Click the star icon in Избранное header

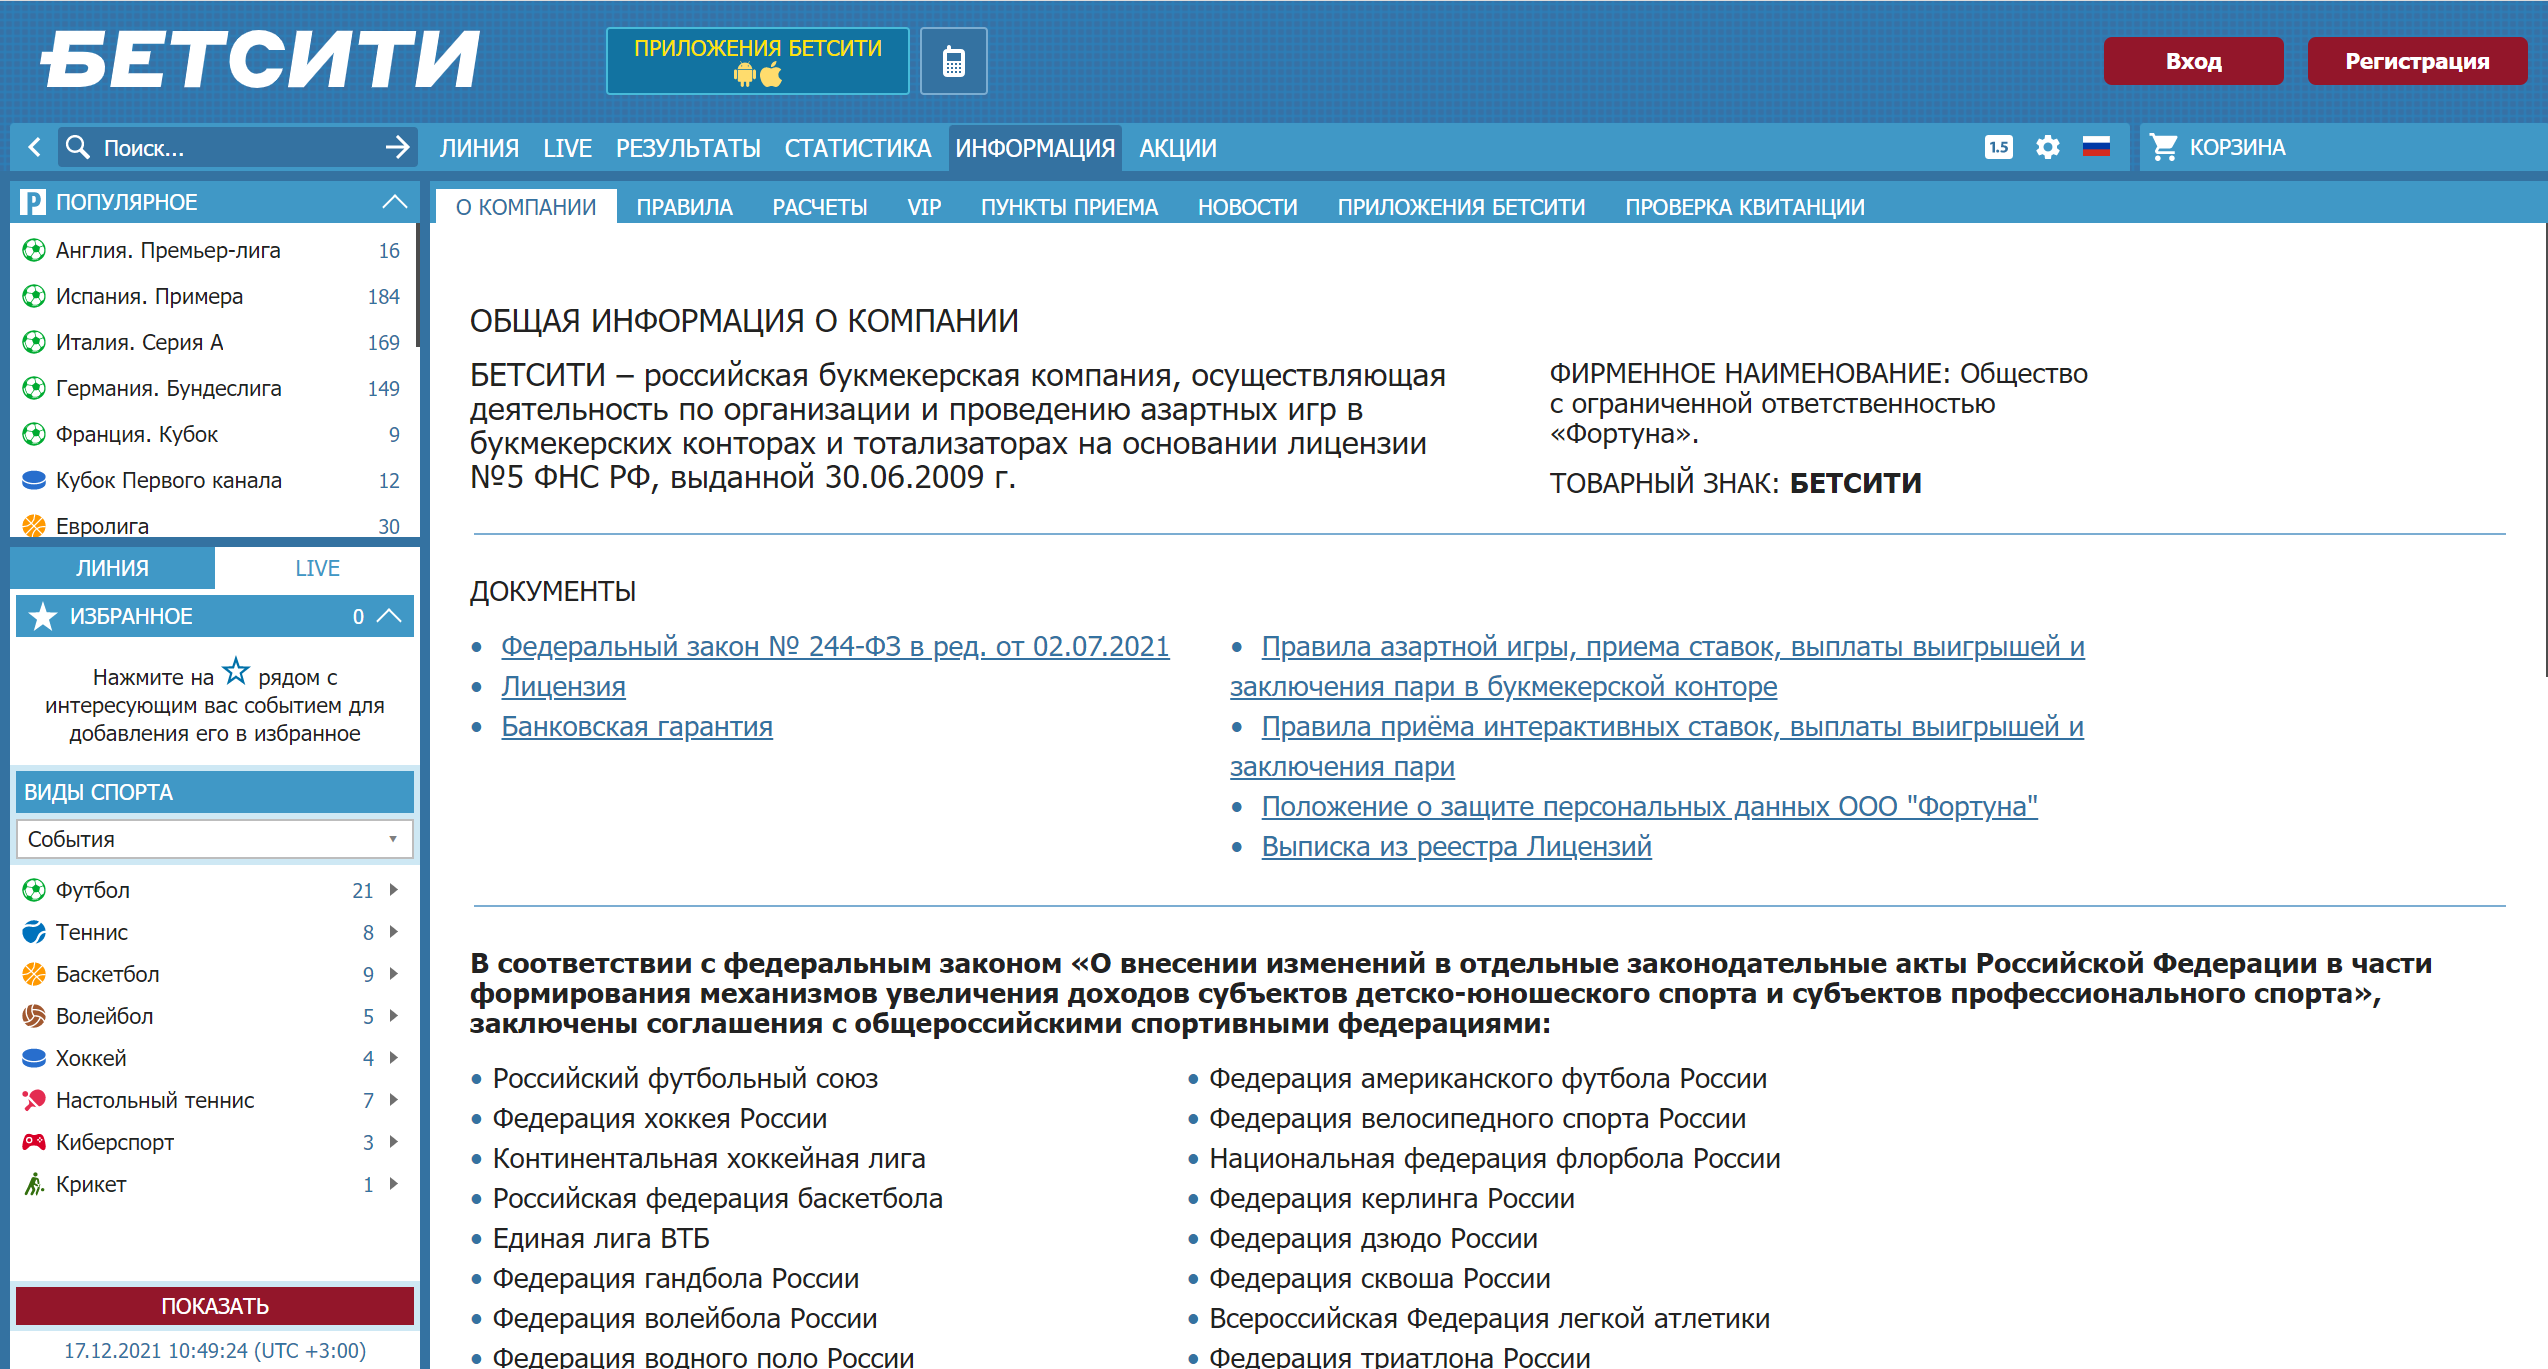coord(43,616)
